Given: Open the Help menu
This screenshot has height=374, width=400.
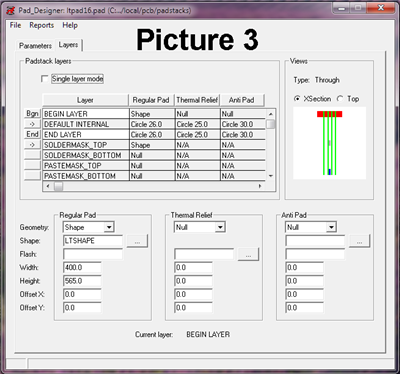Looking at the screenshot, I should [70, 25].
